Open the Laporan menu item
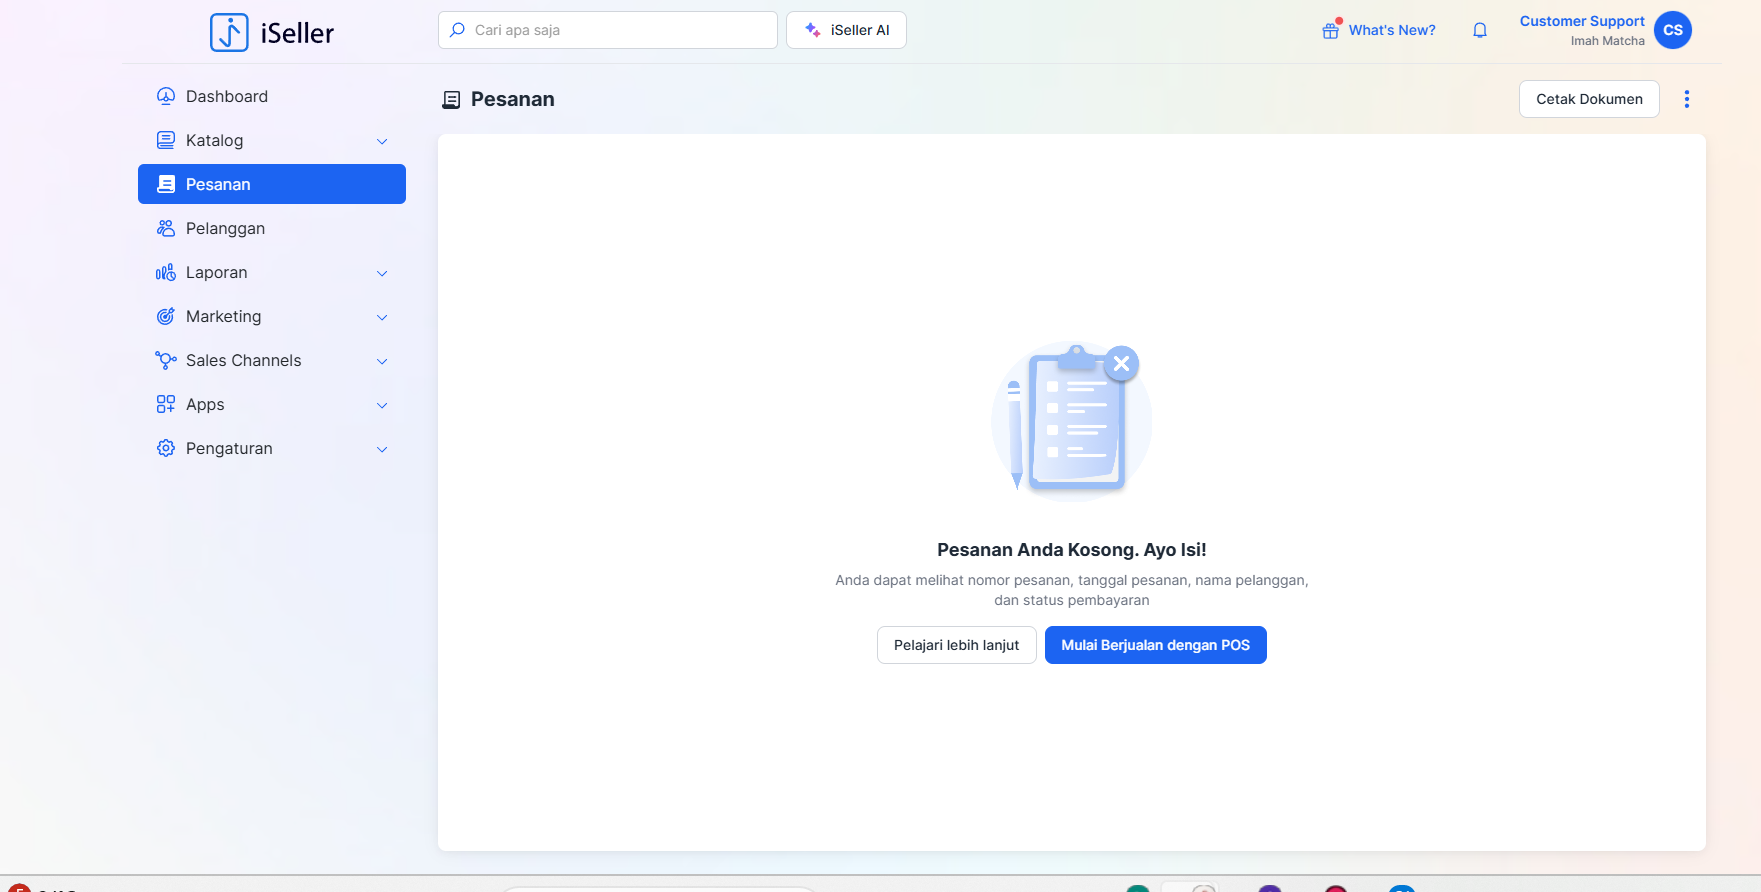 (272, 272)
